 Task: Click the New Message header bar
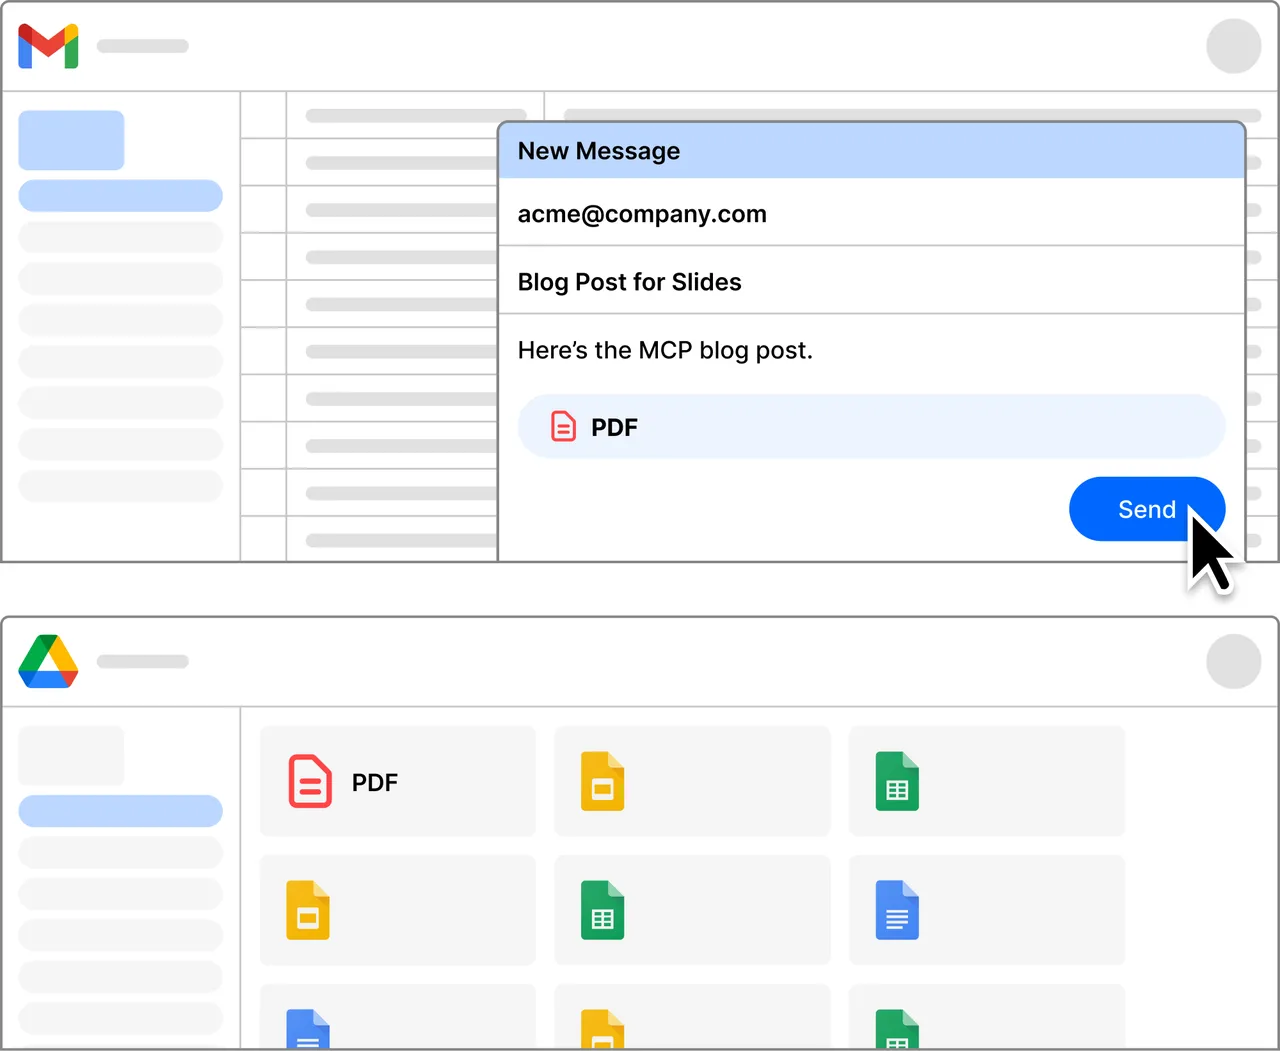[871, 151]
